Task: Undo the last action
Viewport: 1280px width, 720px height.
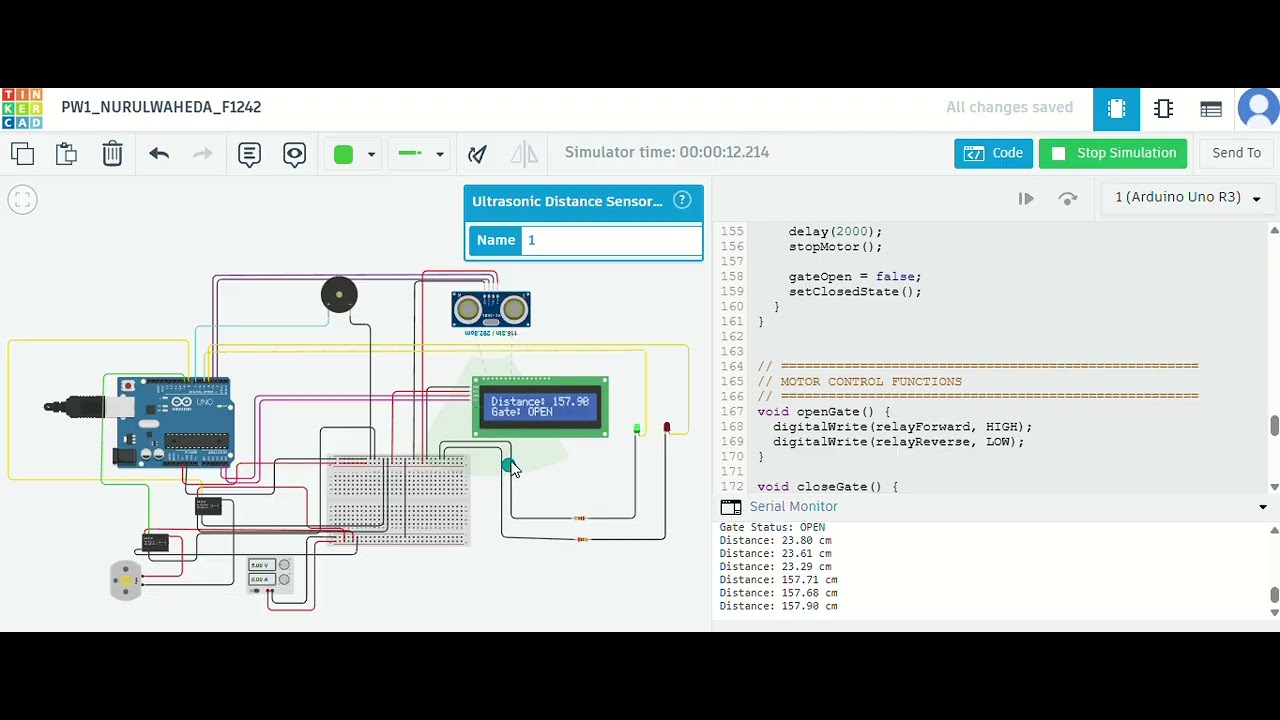Action: tap(159, 154)
